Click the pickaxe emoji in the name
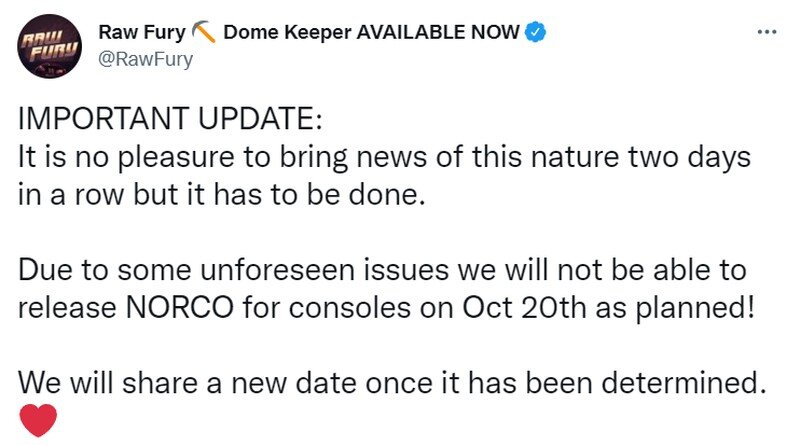The image size is (800, 445). pos(205,33)
